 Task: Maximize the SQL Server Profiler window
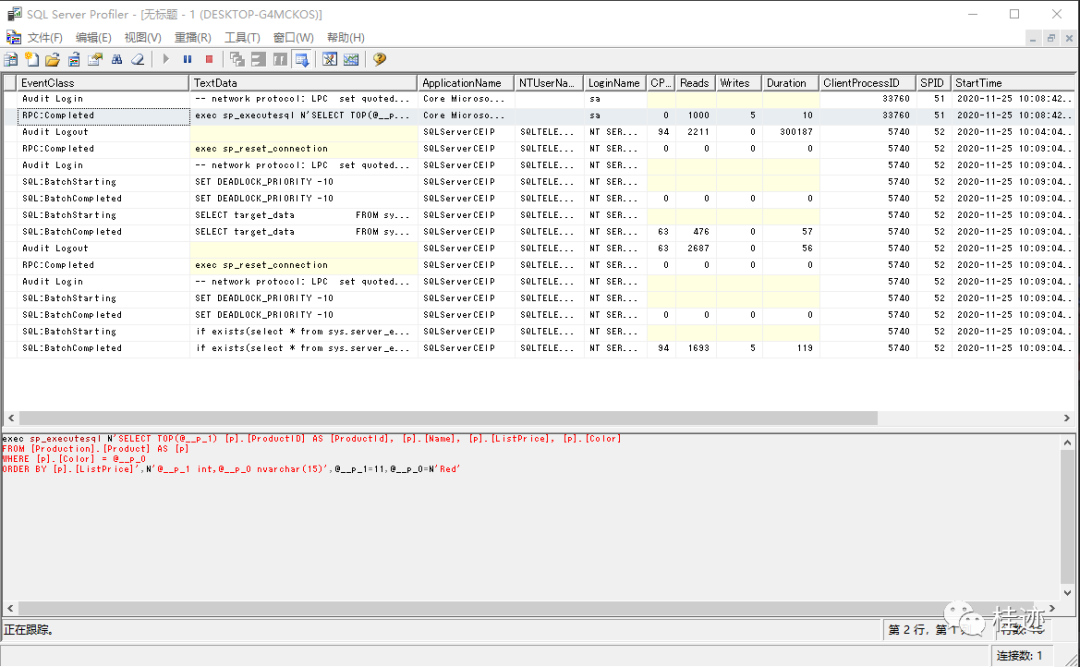pos(1015,14)
